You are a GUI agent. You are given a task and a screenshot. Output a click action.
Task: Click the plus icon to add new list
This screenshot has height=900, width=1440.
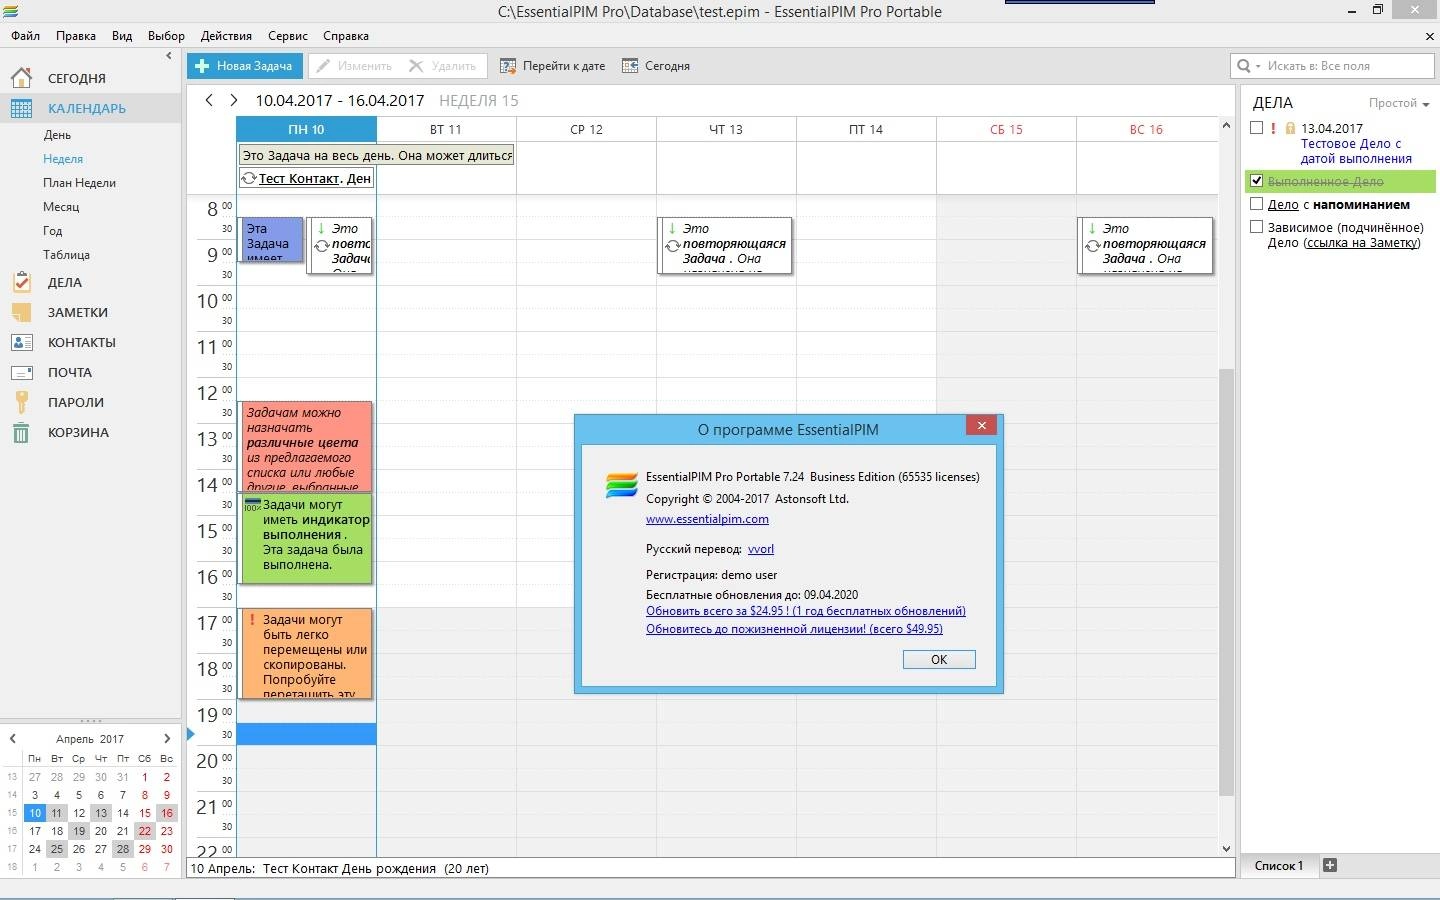tap(1330, 865)
